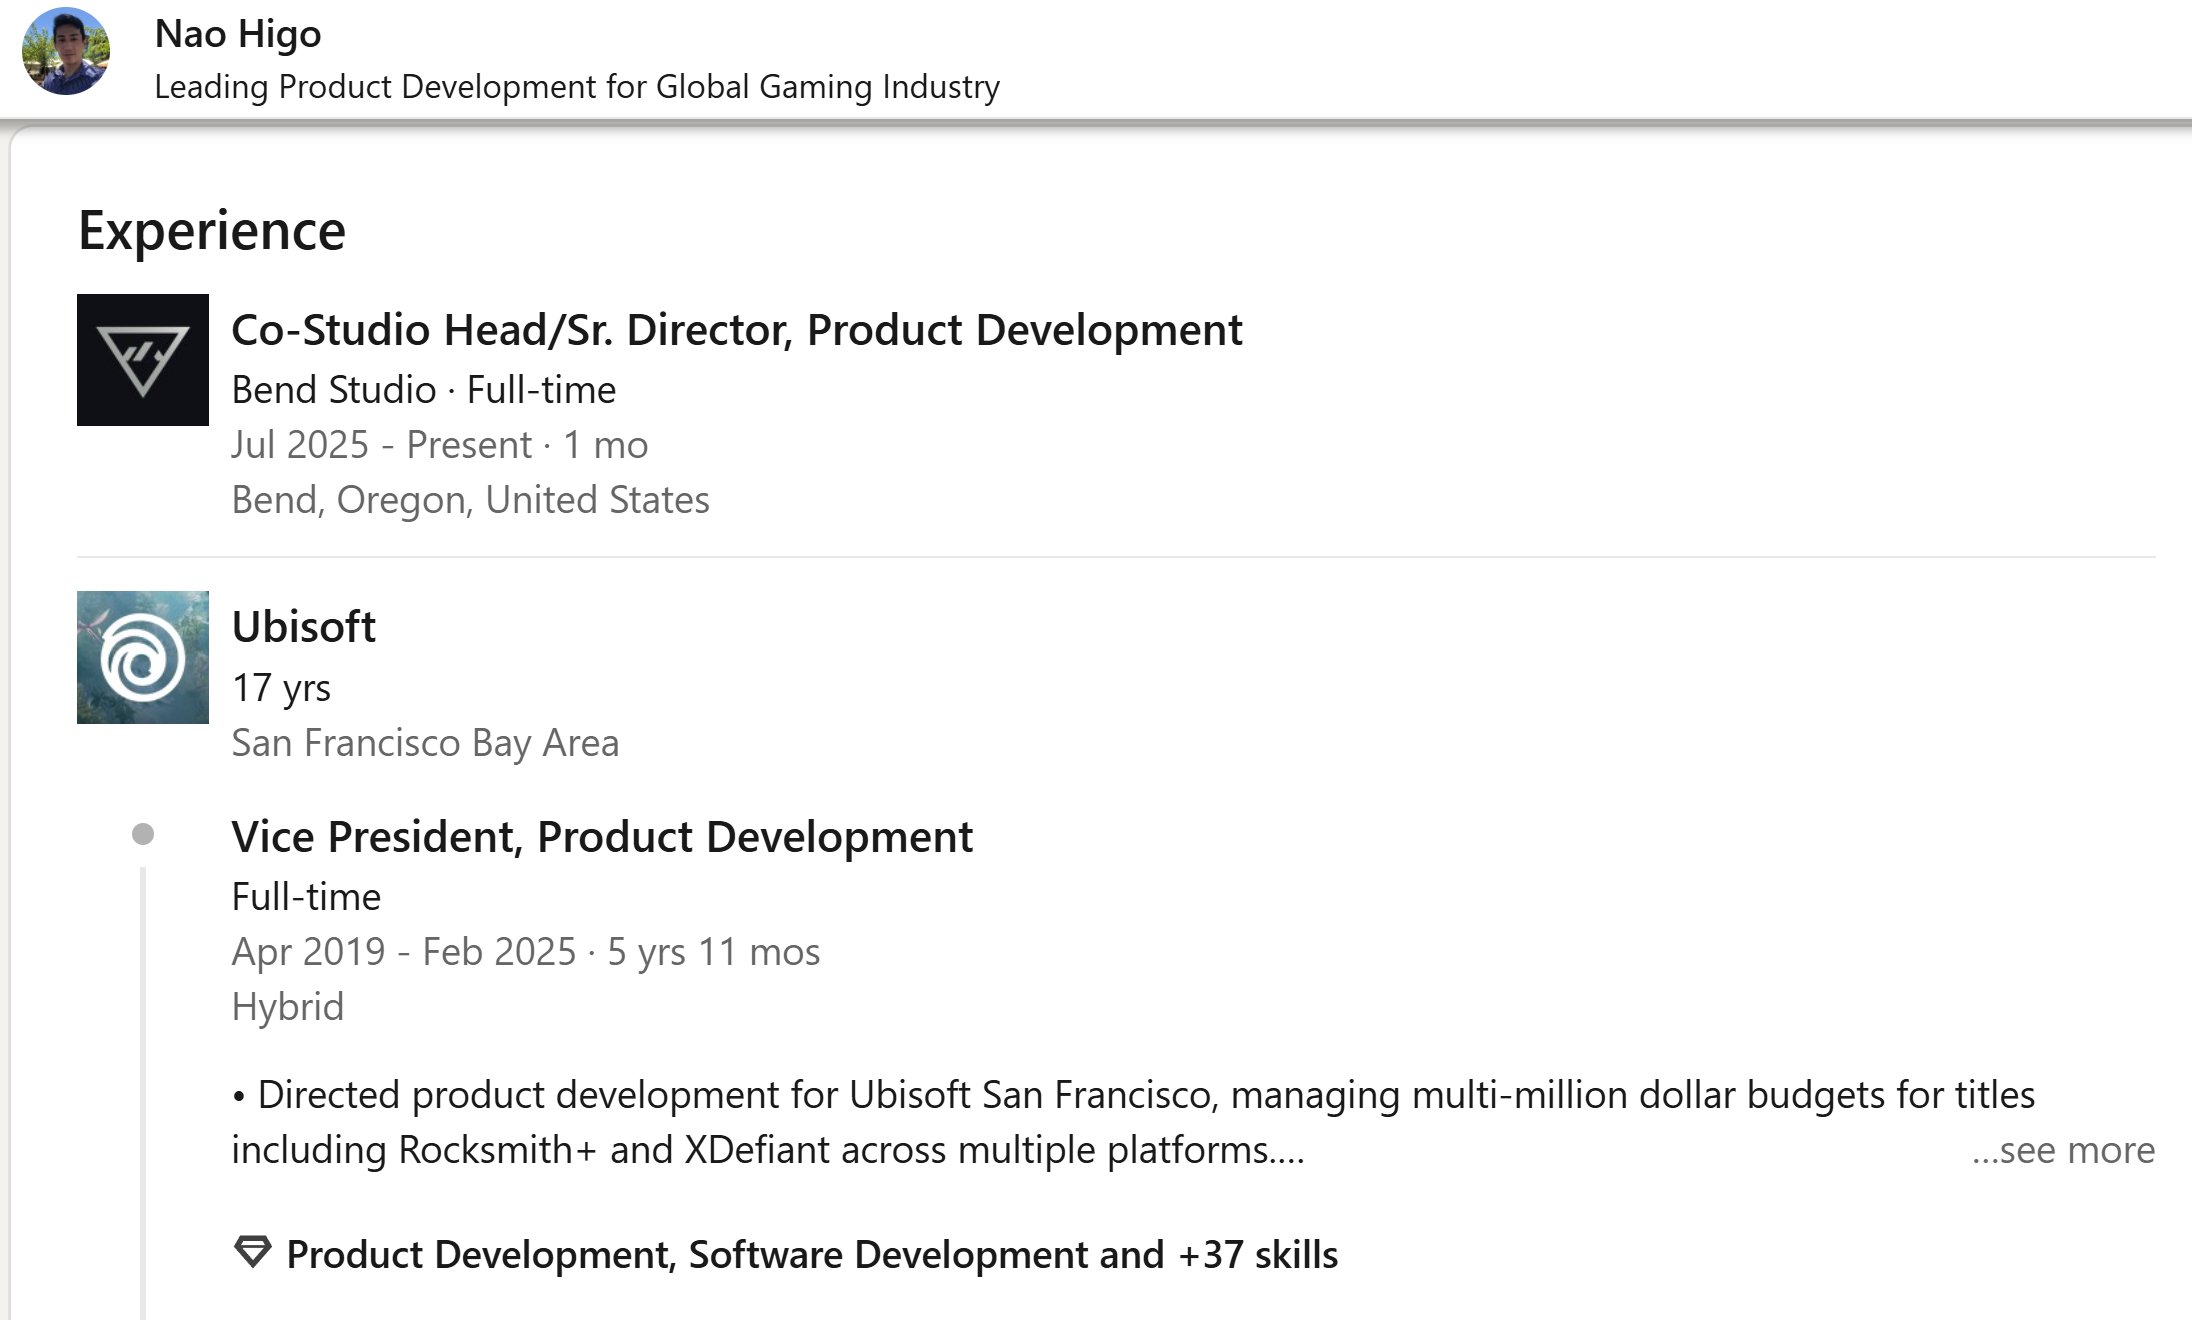Viewport: 2192px width, 1320px height.
Task: Open Co-Studio Head/Sr. Director job title
Action: pos(737,330)
